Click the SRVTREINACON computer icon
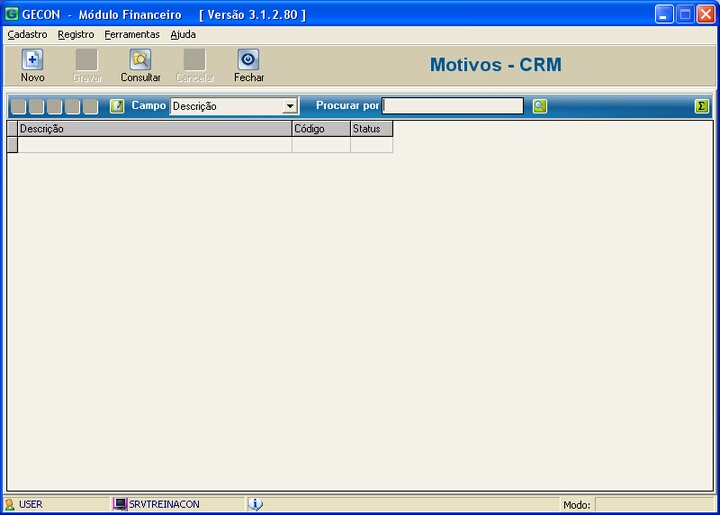Viewport: 720px width, 515px height. pos(120,504)
